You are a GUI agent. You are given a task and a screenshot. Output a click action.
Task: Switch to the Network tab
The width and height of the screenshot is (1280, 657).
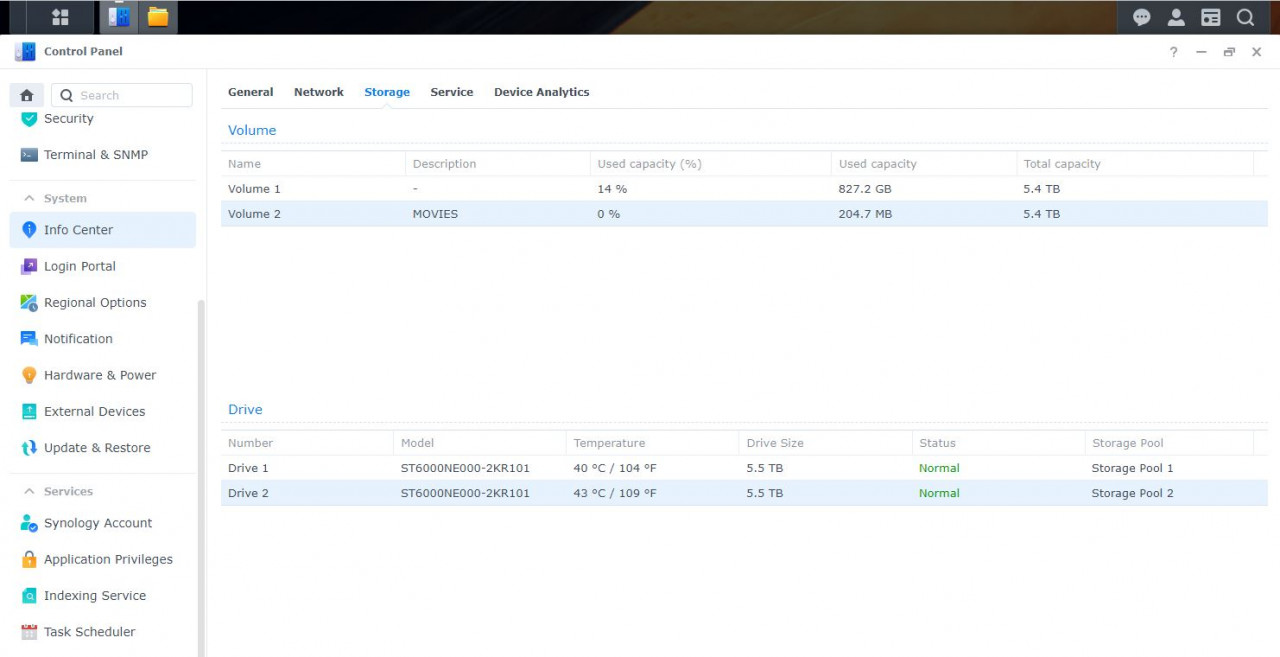coord(319,92)
